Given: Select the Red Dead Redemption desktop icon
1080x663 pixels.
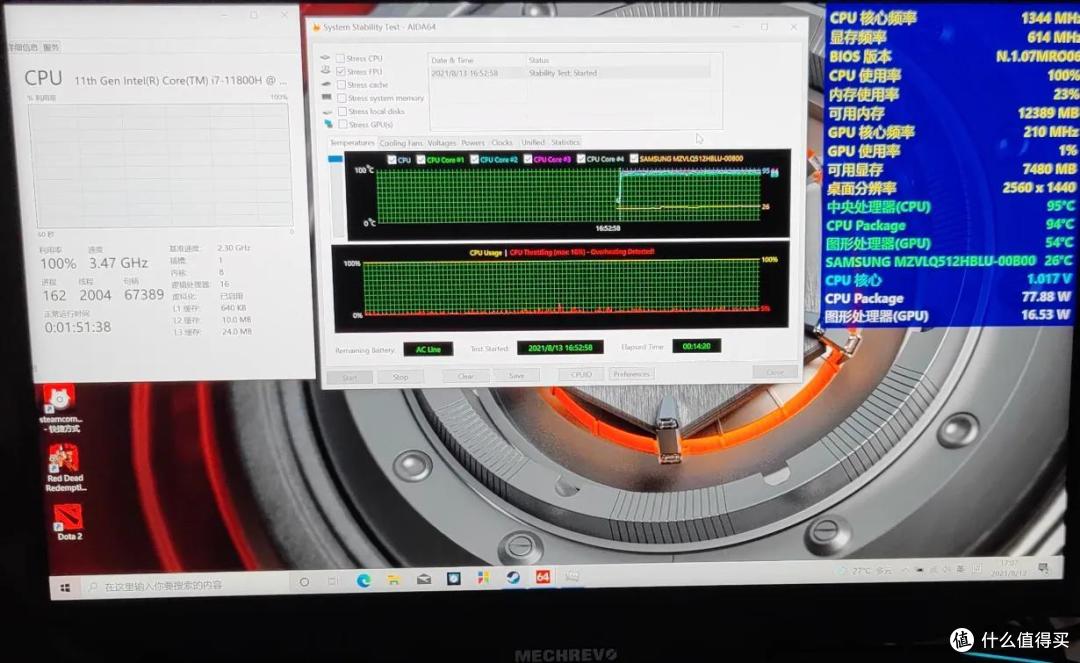Looking at the screenshot, I should coord(65,467).
